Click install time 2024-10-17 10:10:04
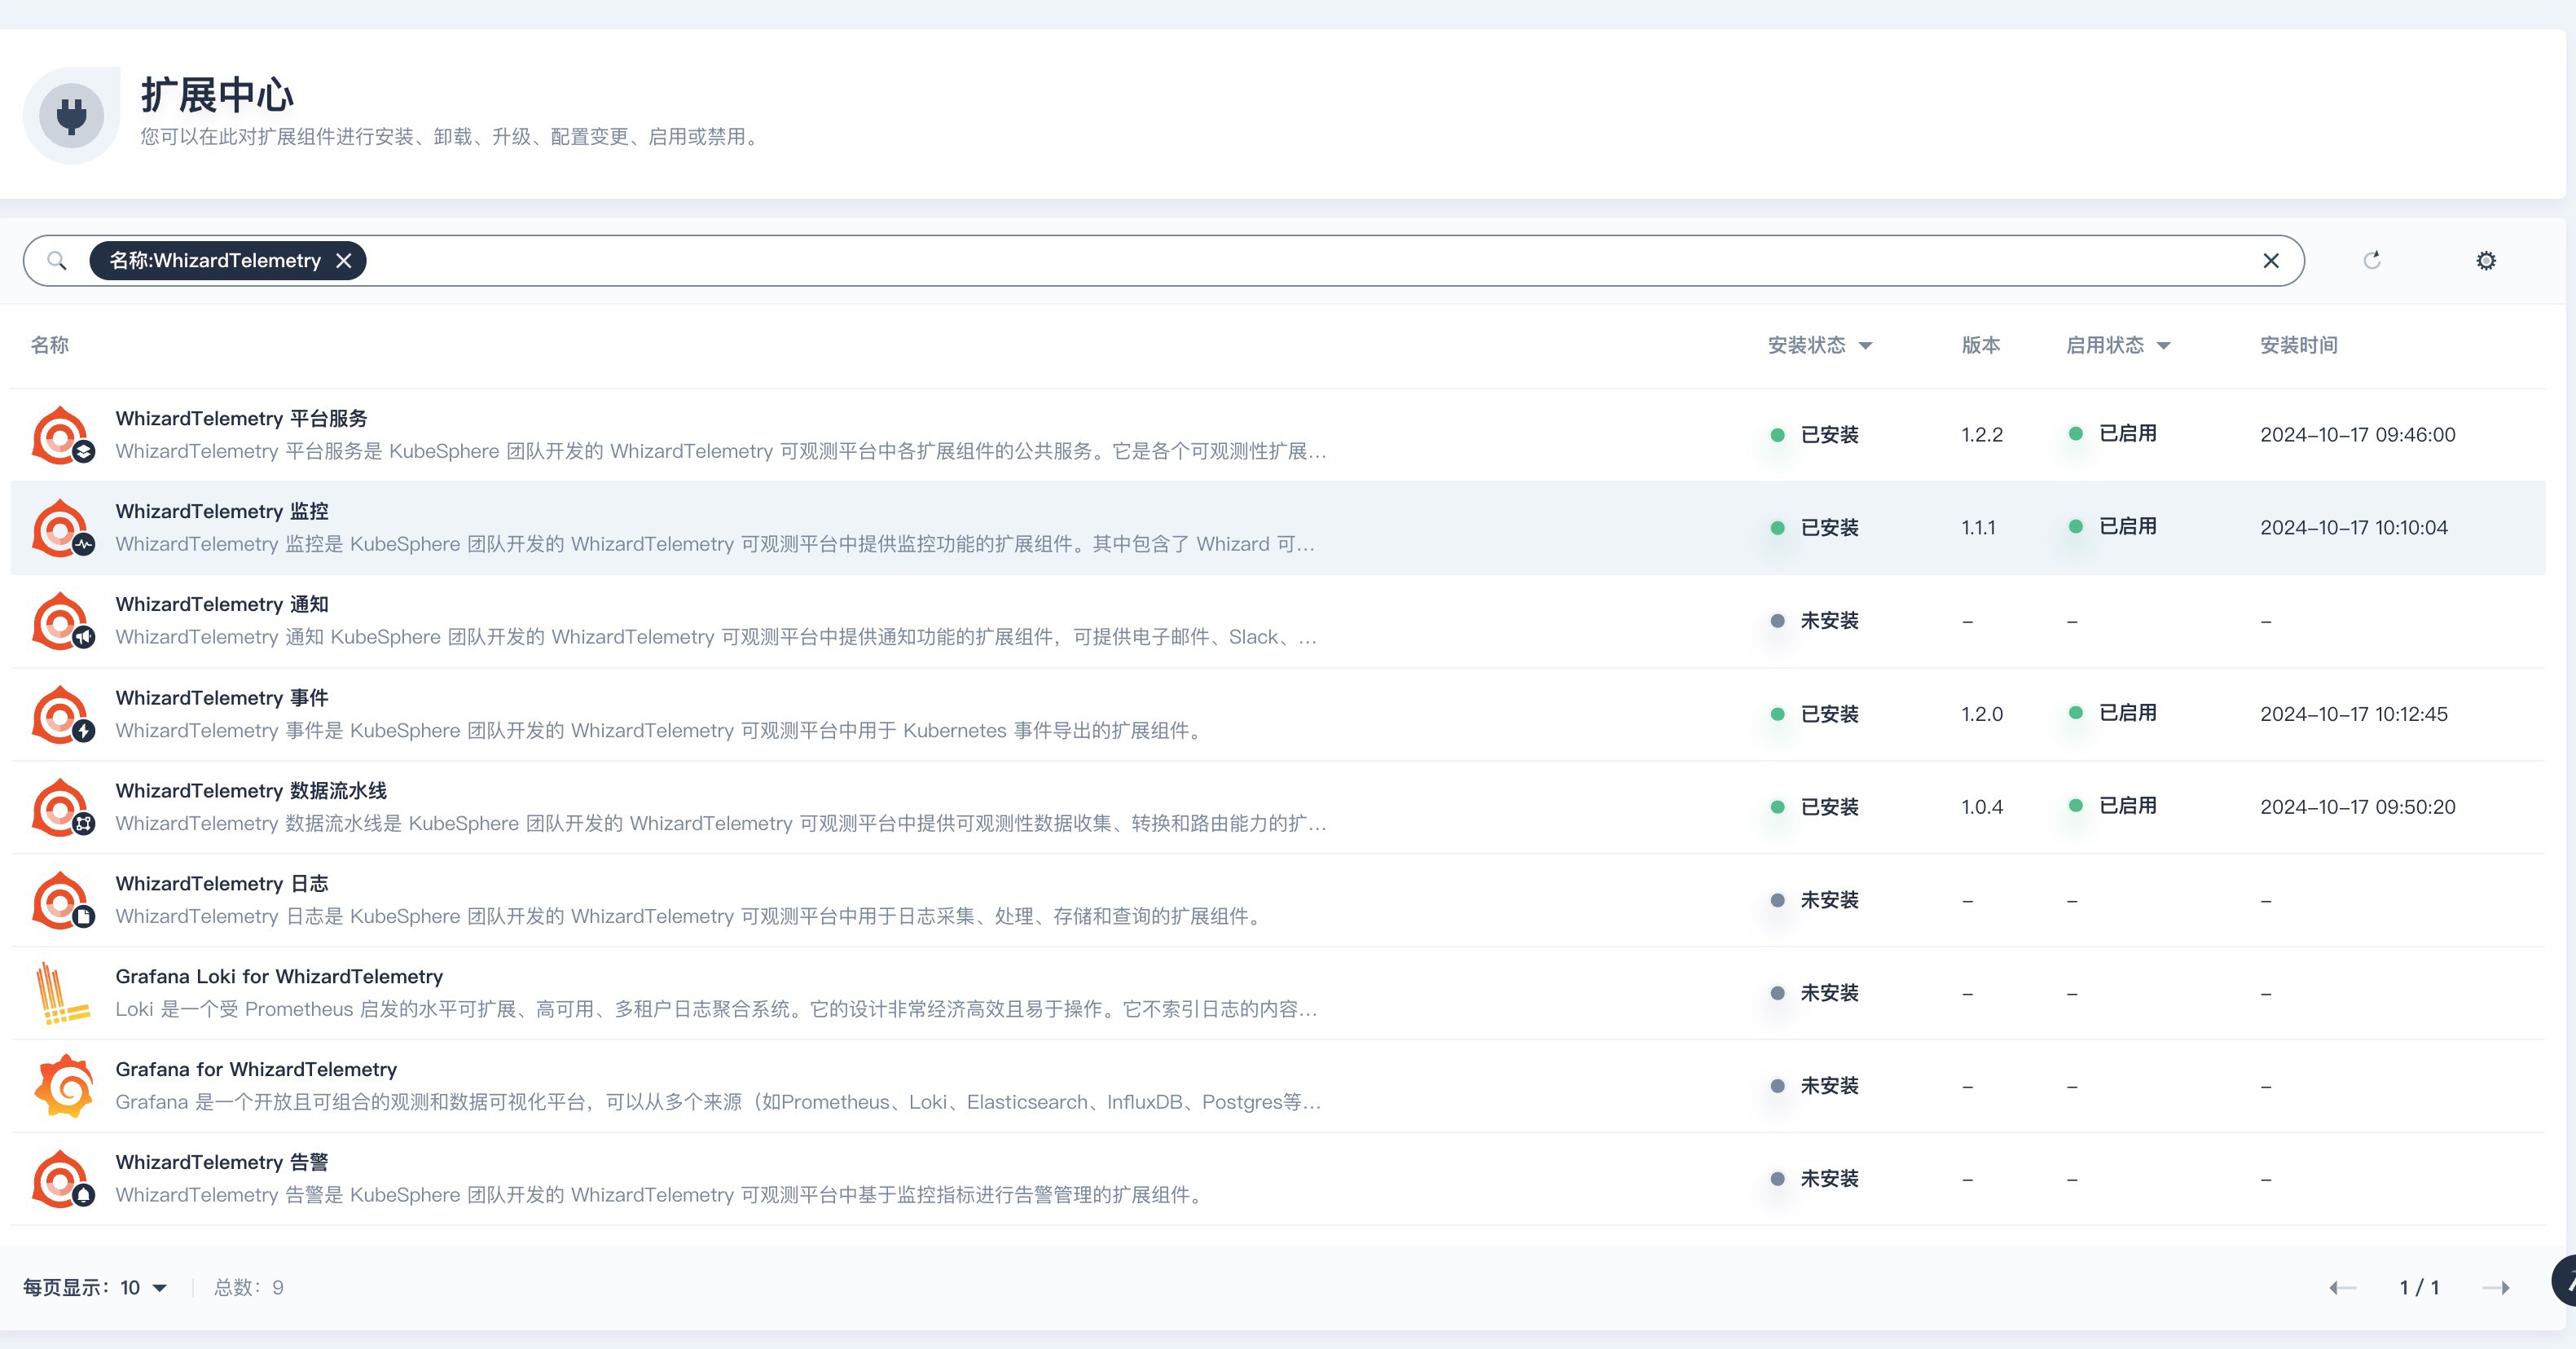 point(2354,528)
